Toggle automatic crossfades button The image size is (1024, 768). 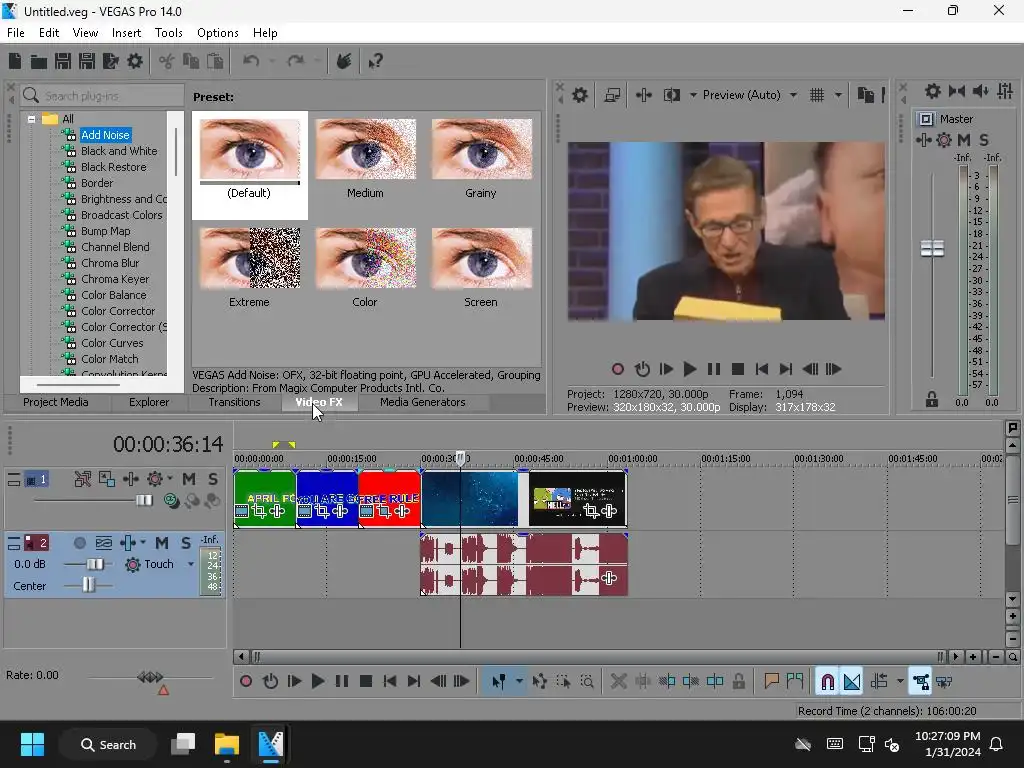pos(852,682)
